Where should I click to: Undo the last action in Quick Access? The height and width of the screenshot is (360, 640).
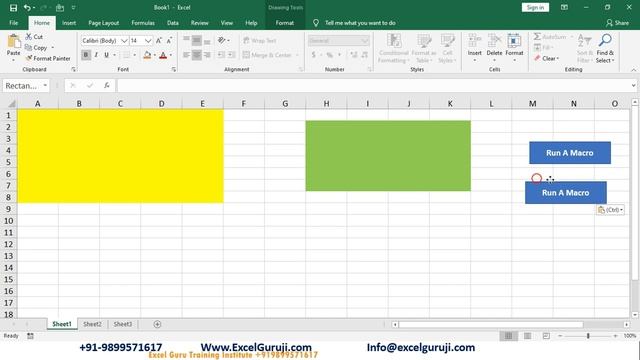click(27, 8)
